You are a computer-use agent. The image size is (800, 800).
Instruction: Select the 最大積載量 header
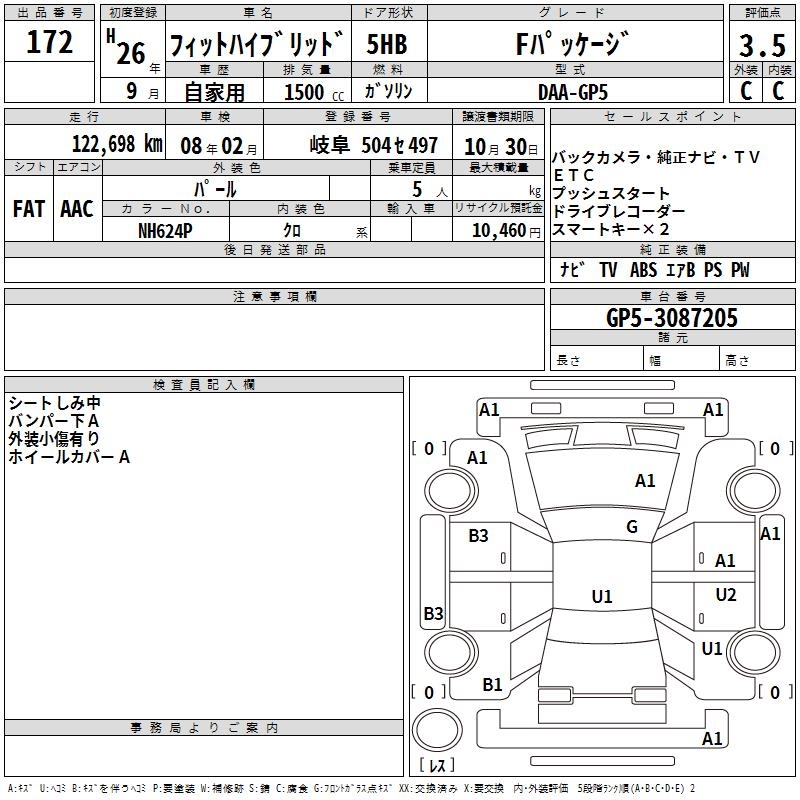498,168
